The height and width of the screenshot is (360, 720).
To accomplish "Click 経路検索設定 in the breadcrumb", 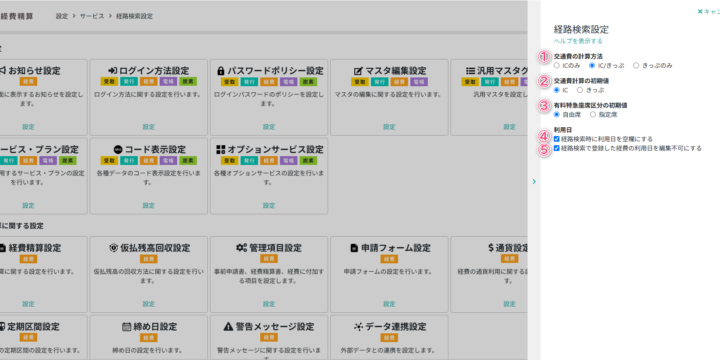I will point(135,16).
